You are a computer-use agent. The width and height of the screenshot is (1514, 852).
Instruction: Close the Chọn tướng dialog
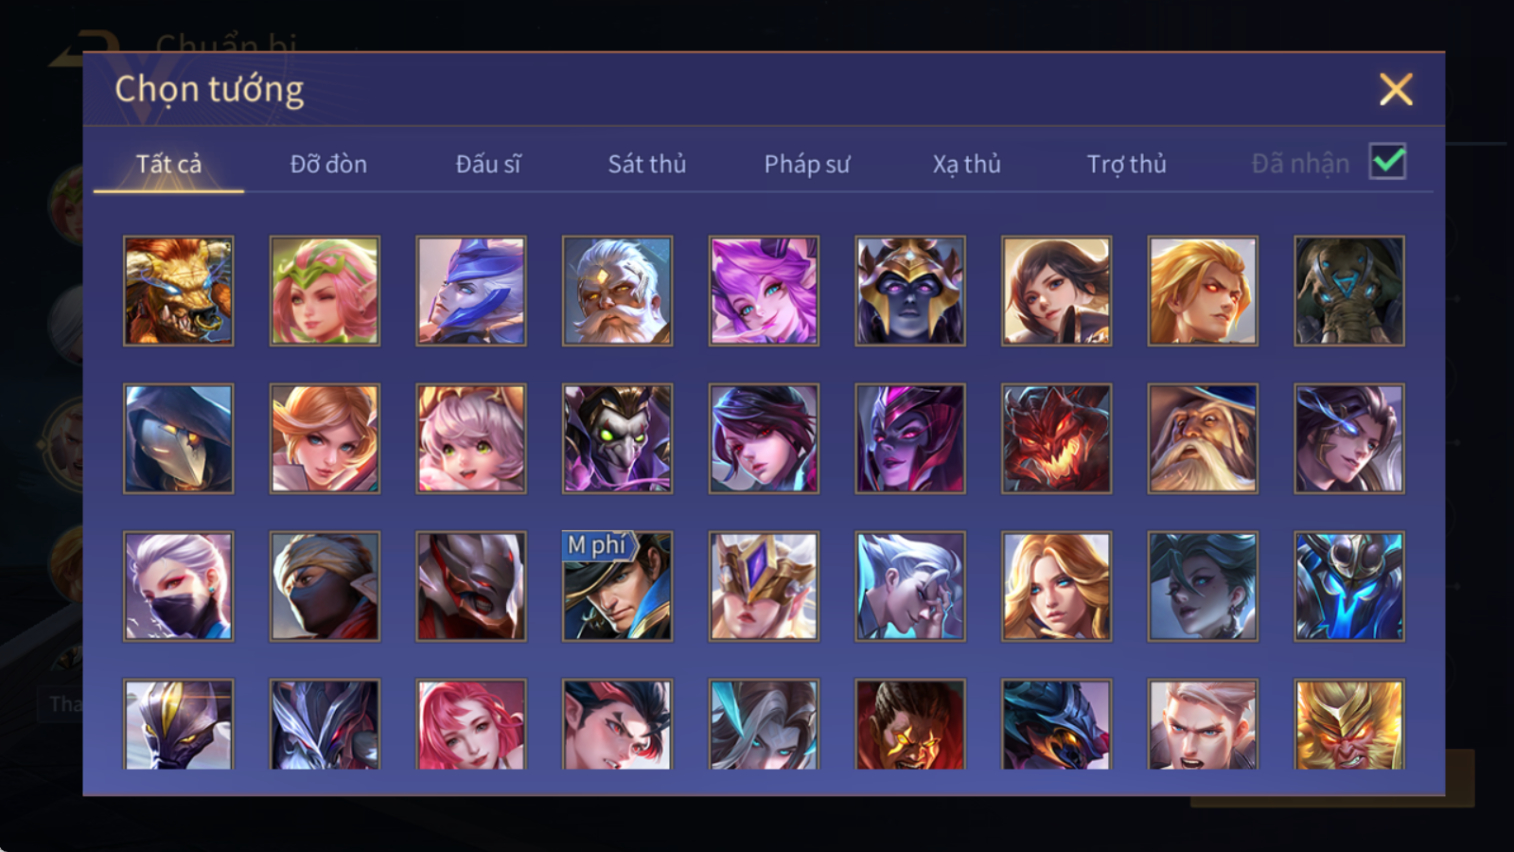pyautogui.click(x=1396, y=89)
